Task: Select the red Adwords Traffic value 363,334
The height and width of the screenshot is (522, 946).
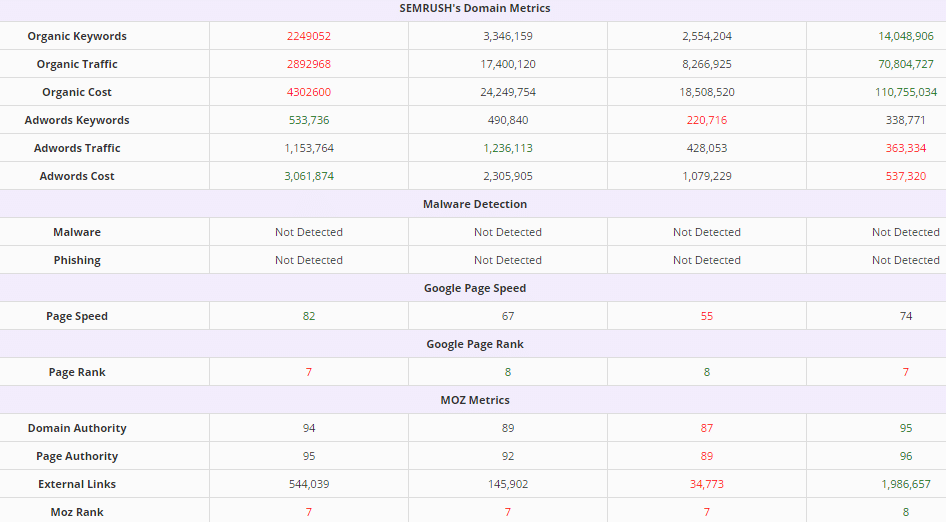Action: coord(906,148)
